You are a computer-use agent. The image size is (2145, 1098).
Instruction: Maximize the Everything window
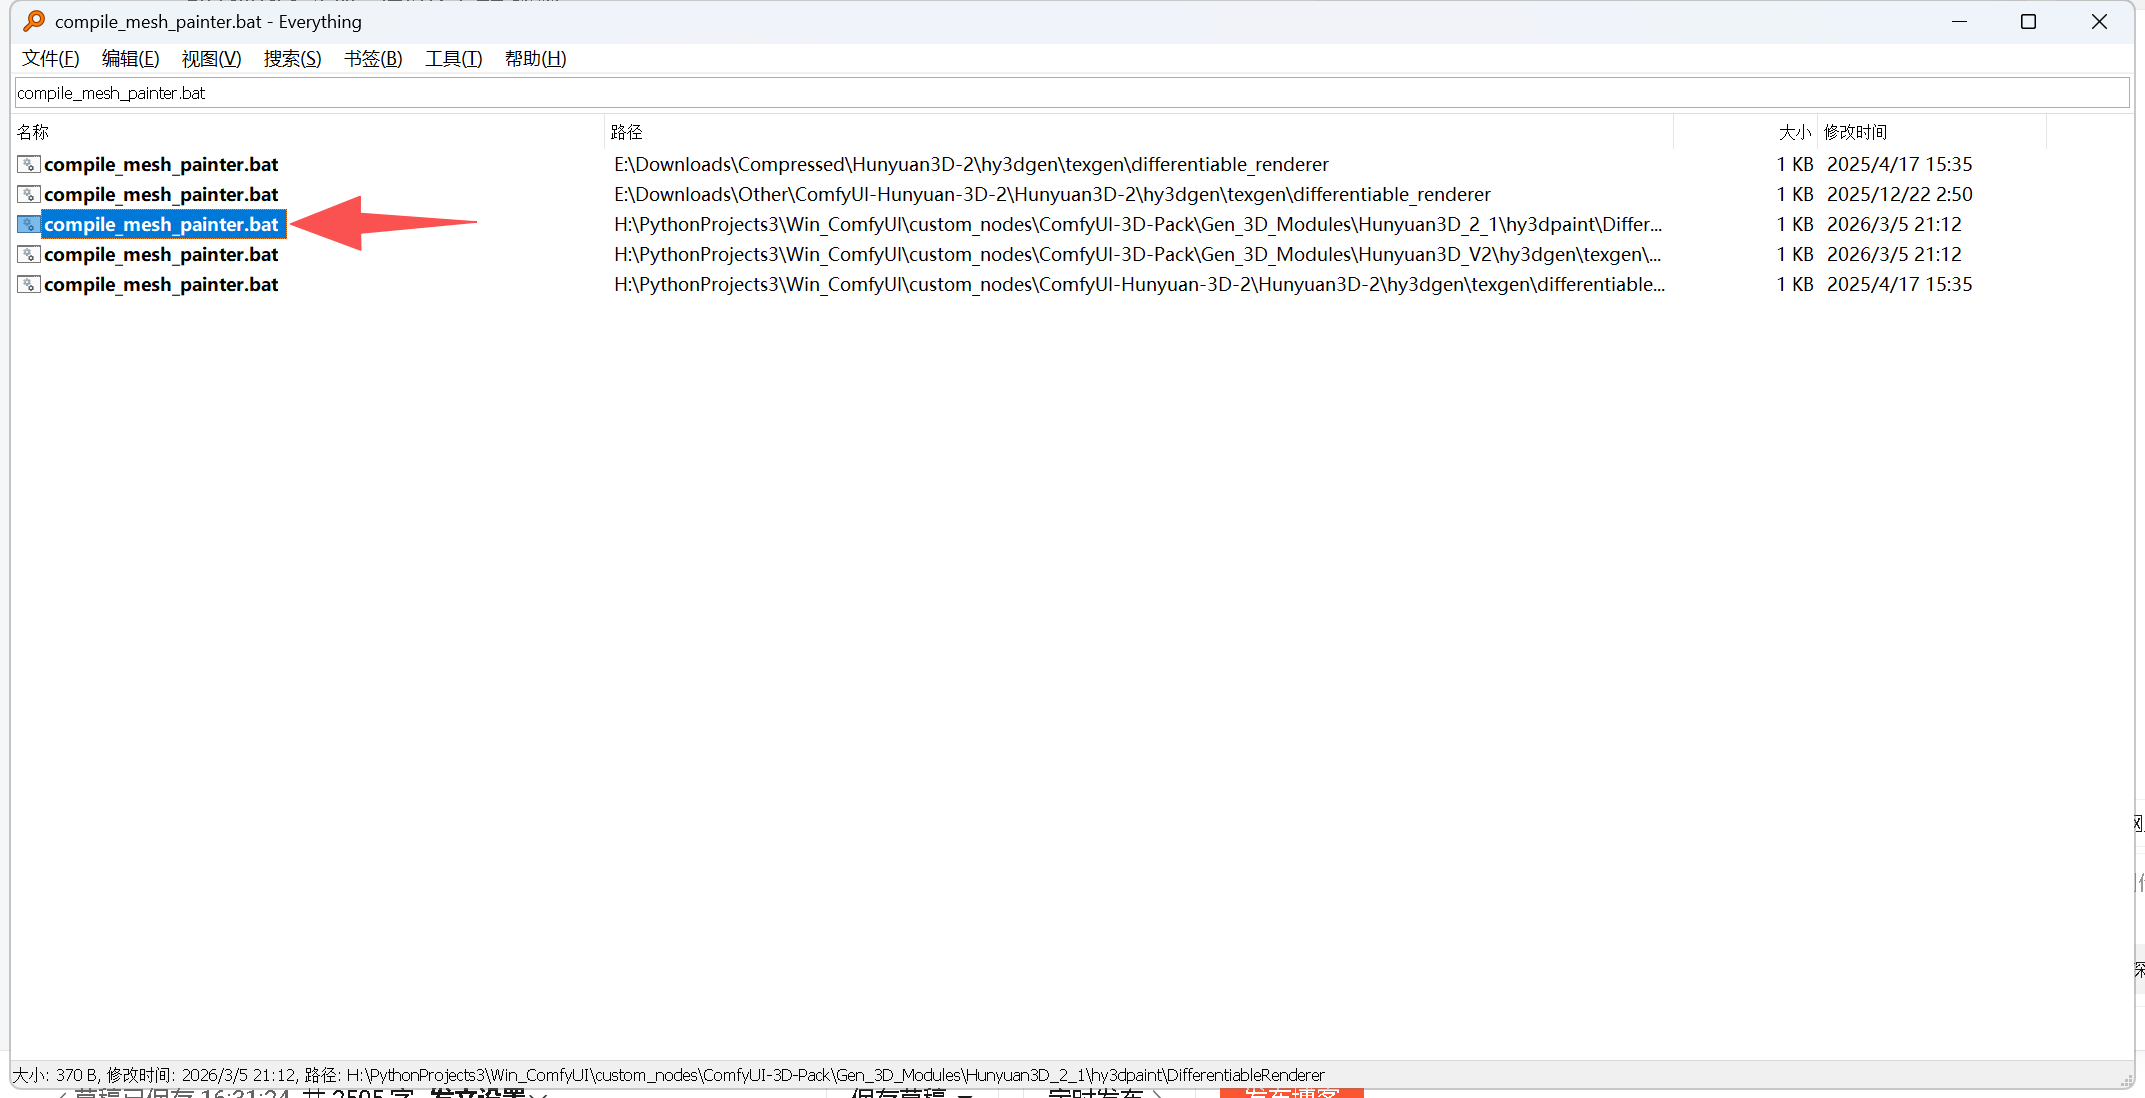2028,22
